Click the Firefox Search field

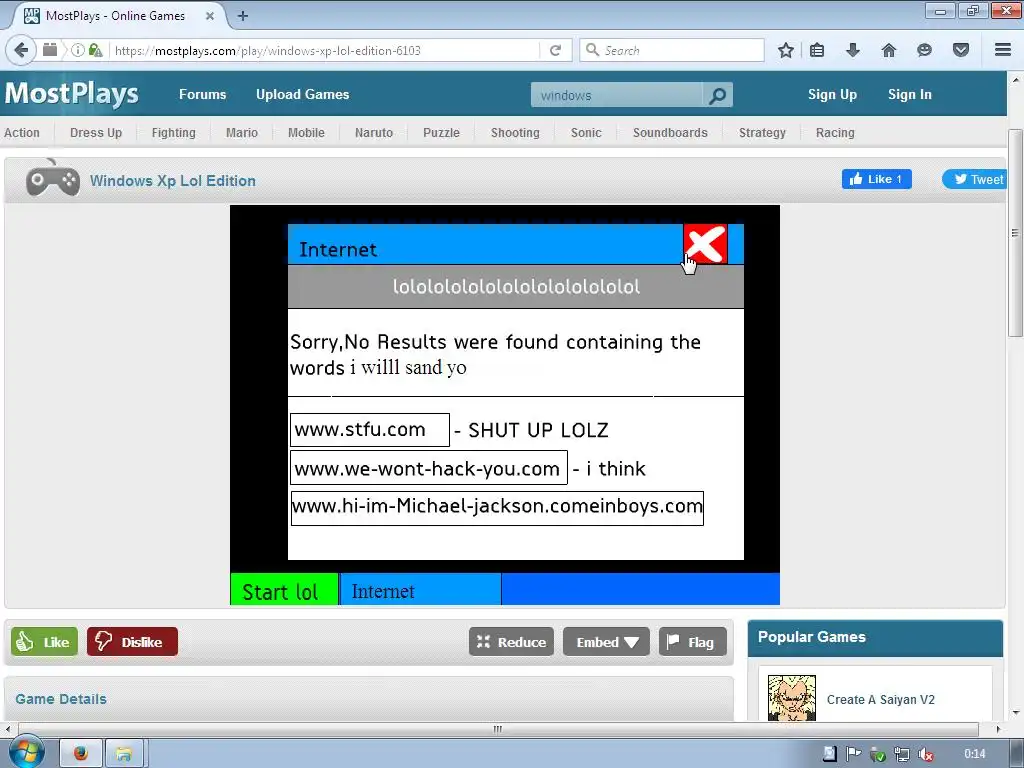click(x=672, y=50)
